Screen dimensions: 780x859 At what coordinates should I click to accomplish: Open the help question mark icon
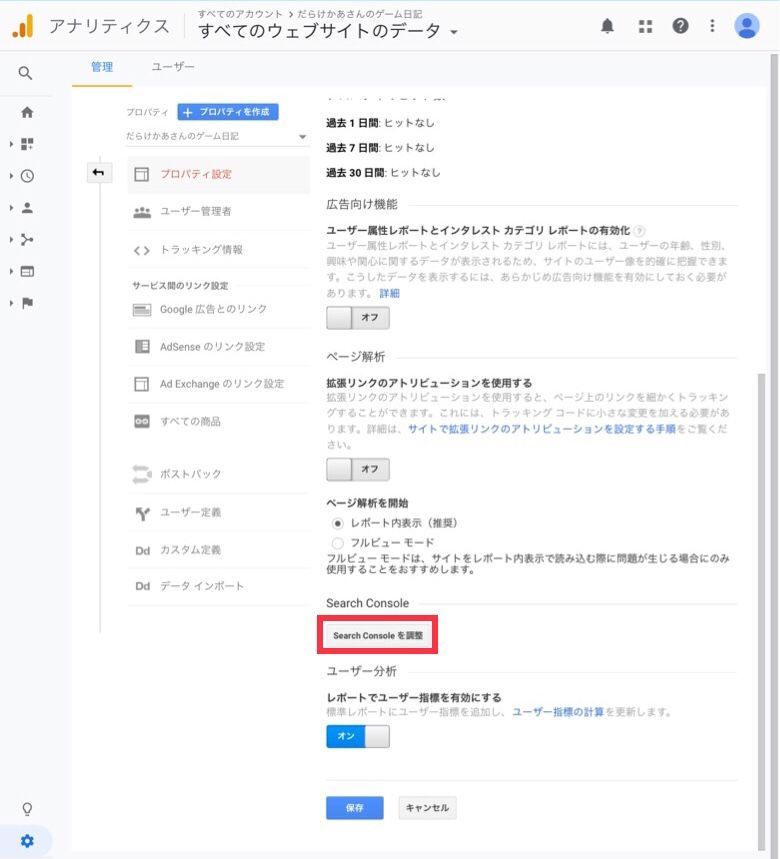(x=680, y=26)
